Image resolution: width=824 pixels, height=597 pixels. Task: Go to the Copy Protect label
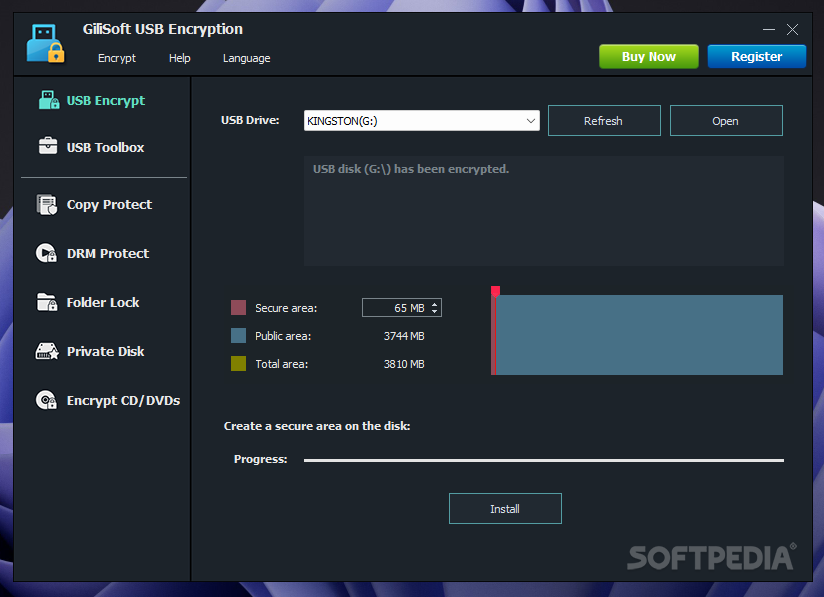(109, 204)
